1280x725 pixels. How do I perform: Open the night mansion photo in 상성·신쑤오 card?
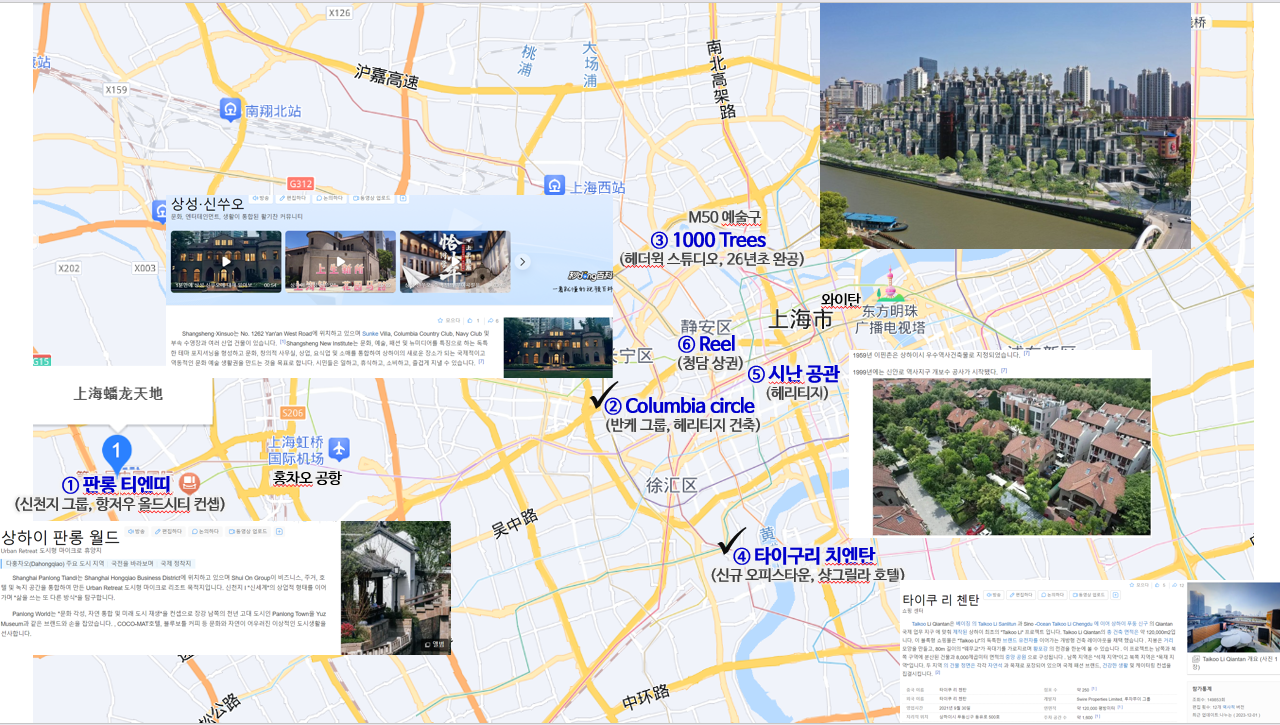coord(558,347)
